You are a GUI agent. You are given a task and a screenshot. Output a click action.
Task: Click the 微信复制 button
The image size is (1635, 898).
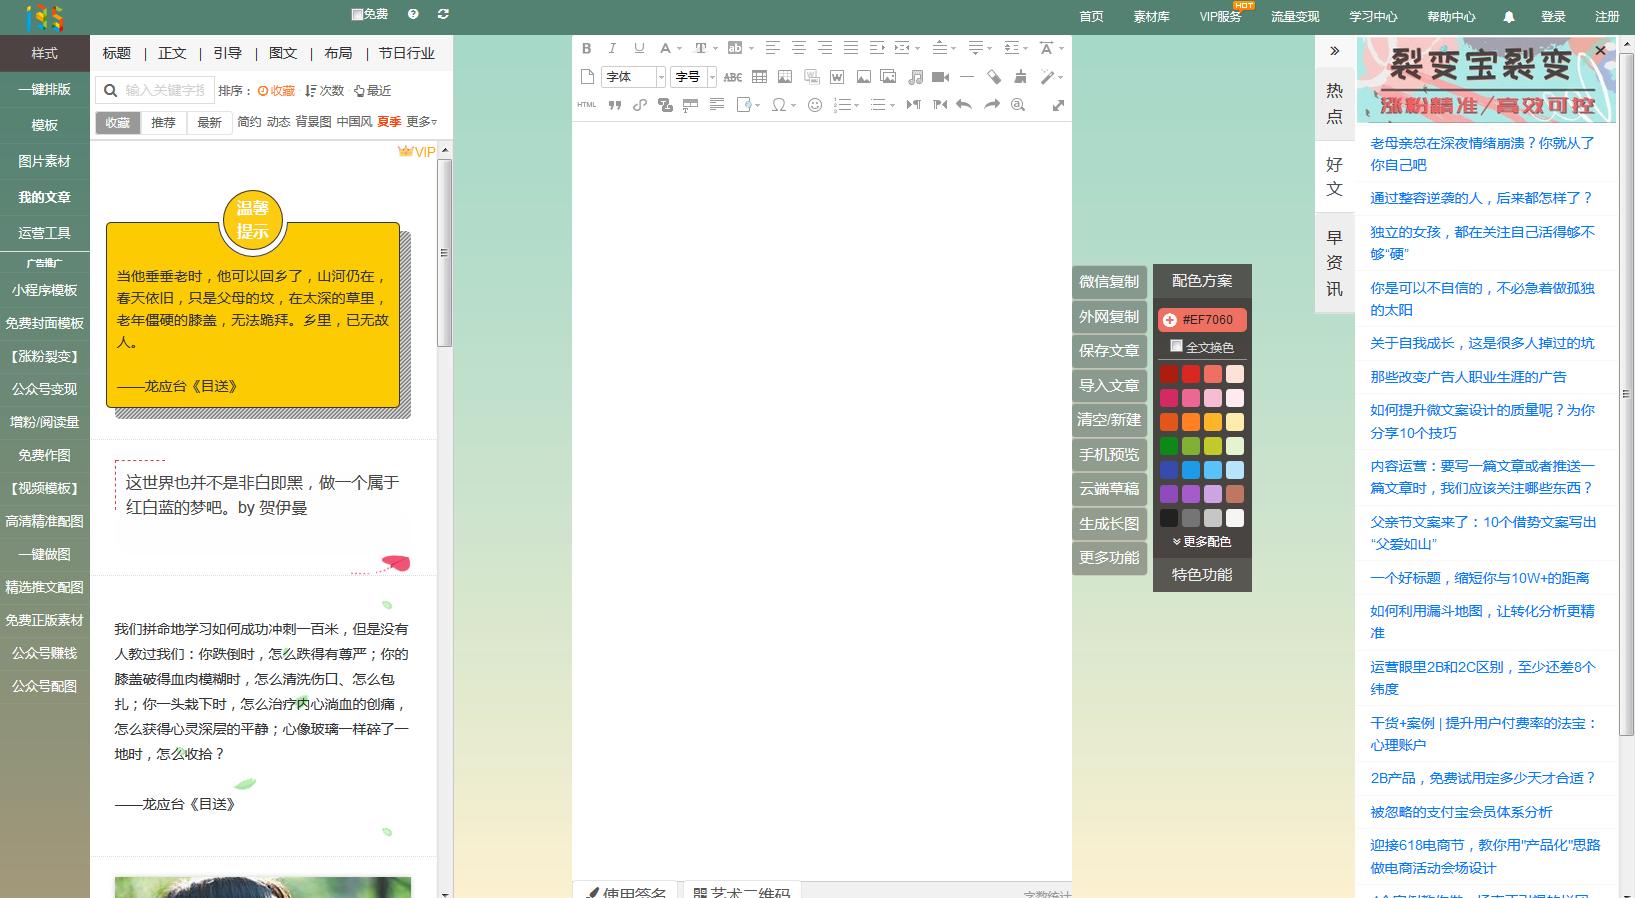click(x=1109, y=282)
